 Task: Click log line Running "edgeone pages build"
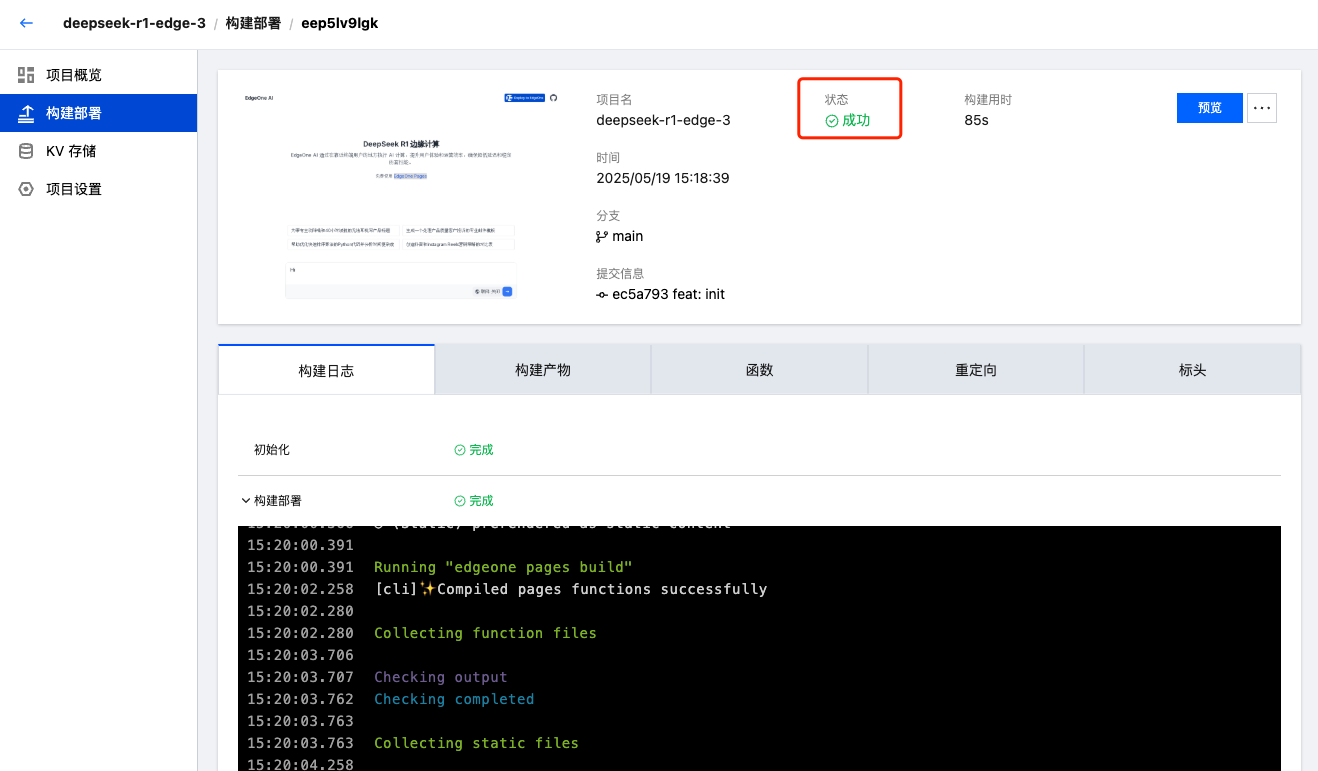click(x=503, y=567)
